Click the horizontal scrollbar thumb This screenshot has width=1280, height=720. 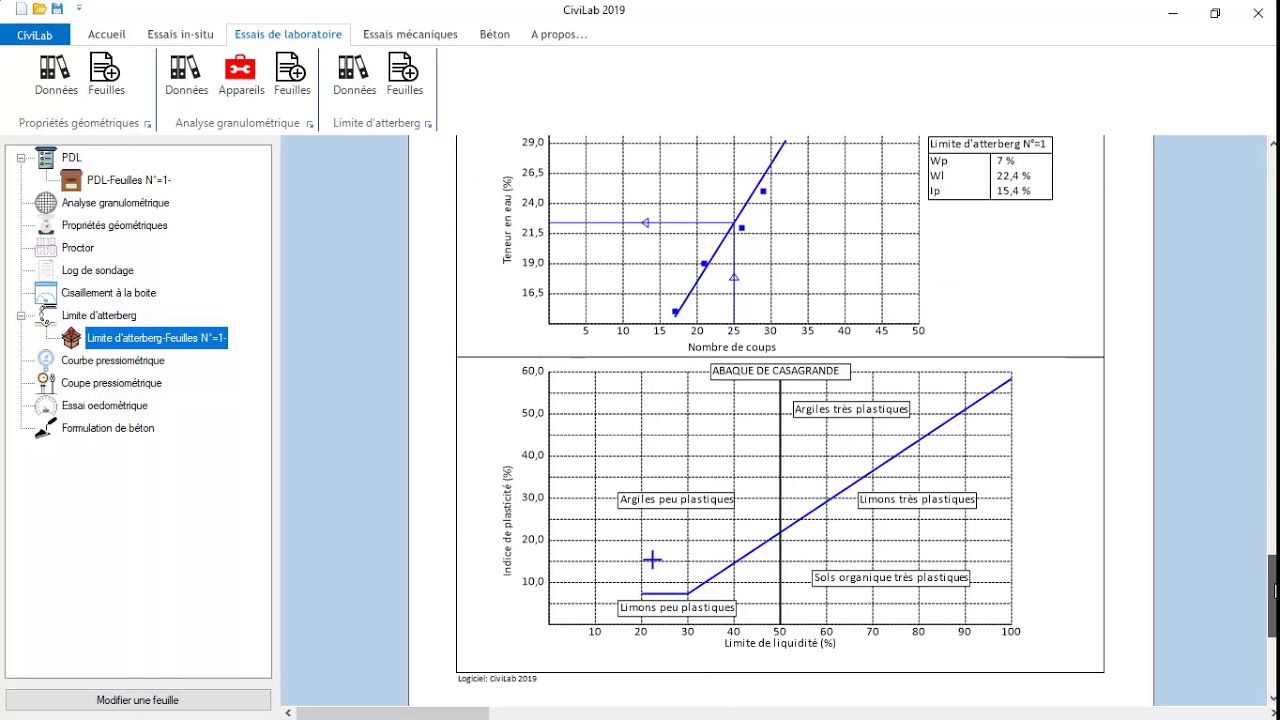click(x=392, y=713)
